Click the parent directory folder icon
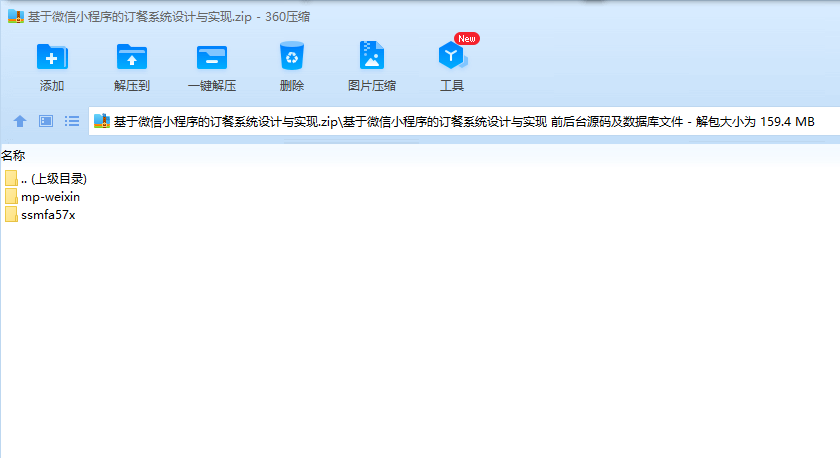Screen dimensions: 840x458 pos(11,178)
